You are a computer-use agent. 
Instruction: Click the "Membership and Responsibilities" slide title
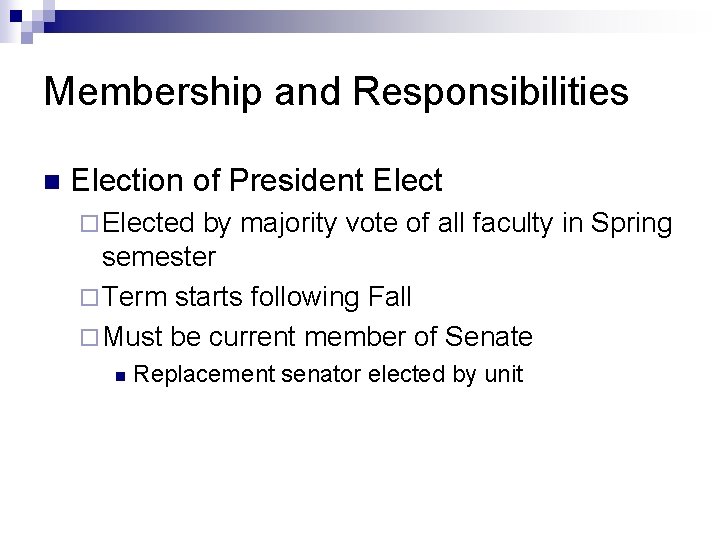coord(336,93)
